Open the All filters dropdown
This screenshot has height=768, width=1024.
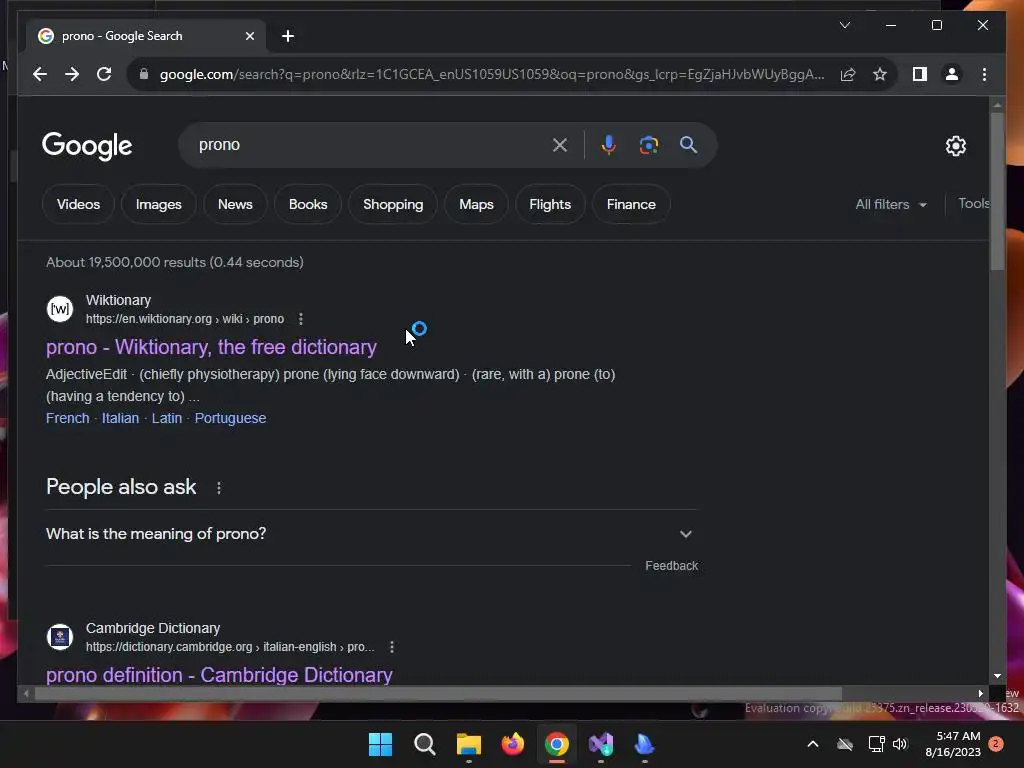pyautogui.click(x=891, y=204)
